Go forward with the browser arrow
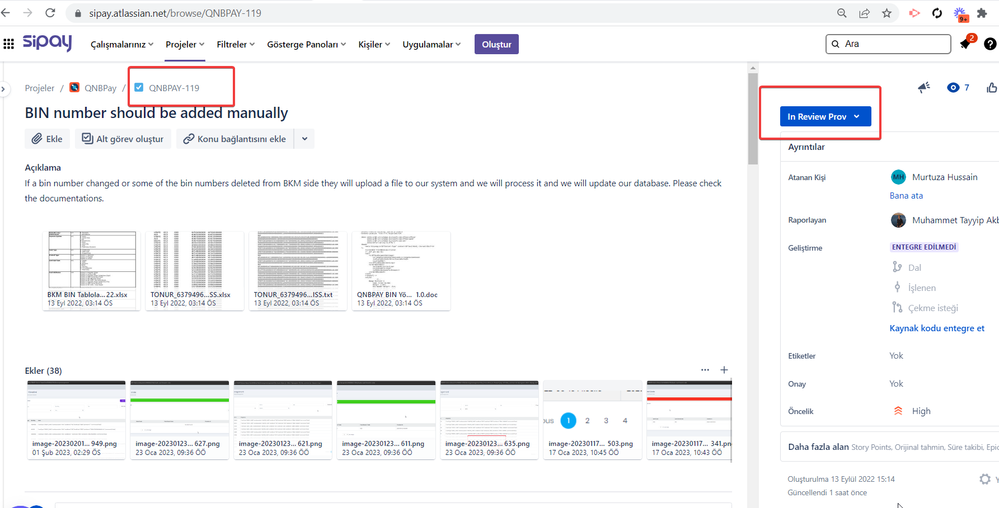The width and height of the screenshot is (999, 508). (x=28, y=13)
